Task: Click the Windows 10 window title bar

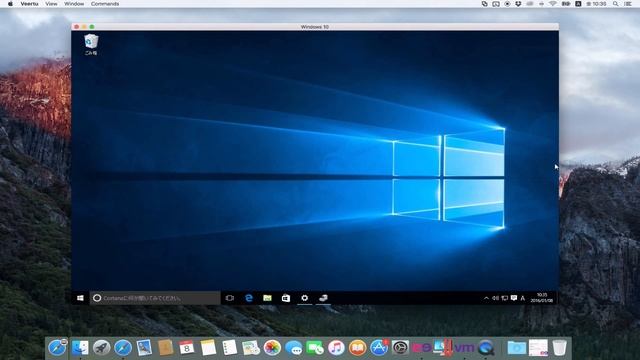Action: click(315, 27)
